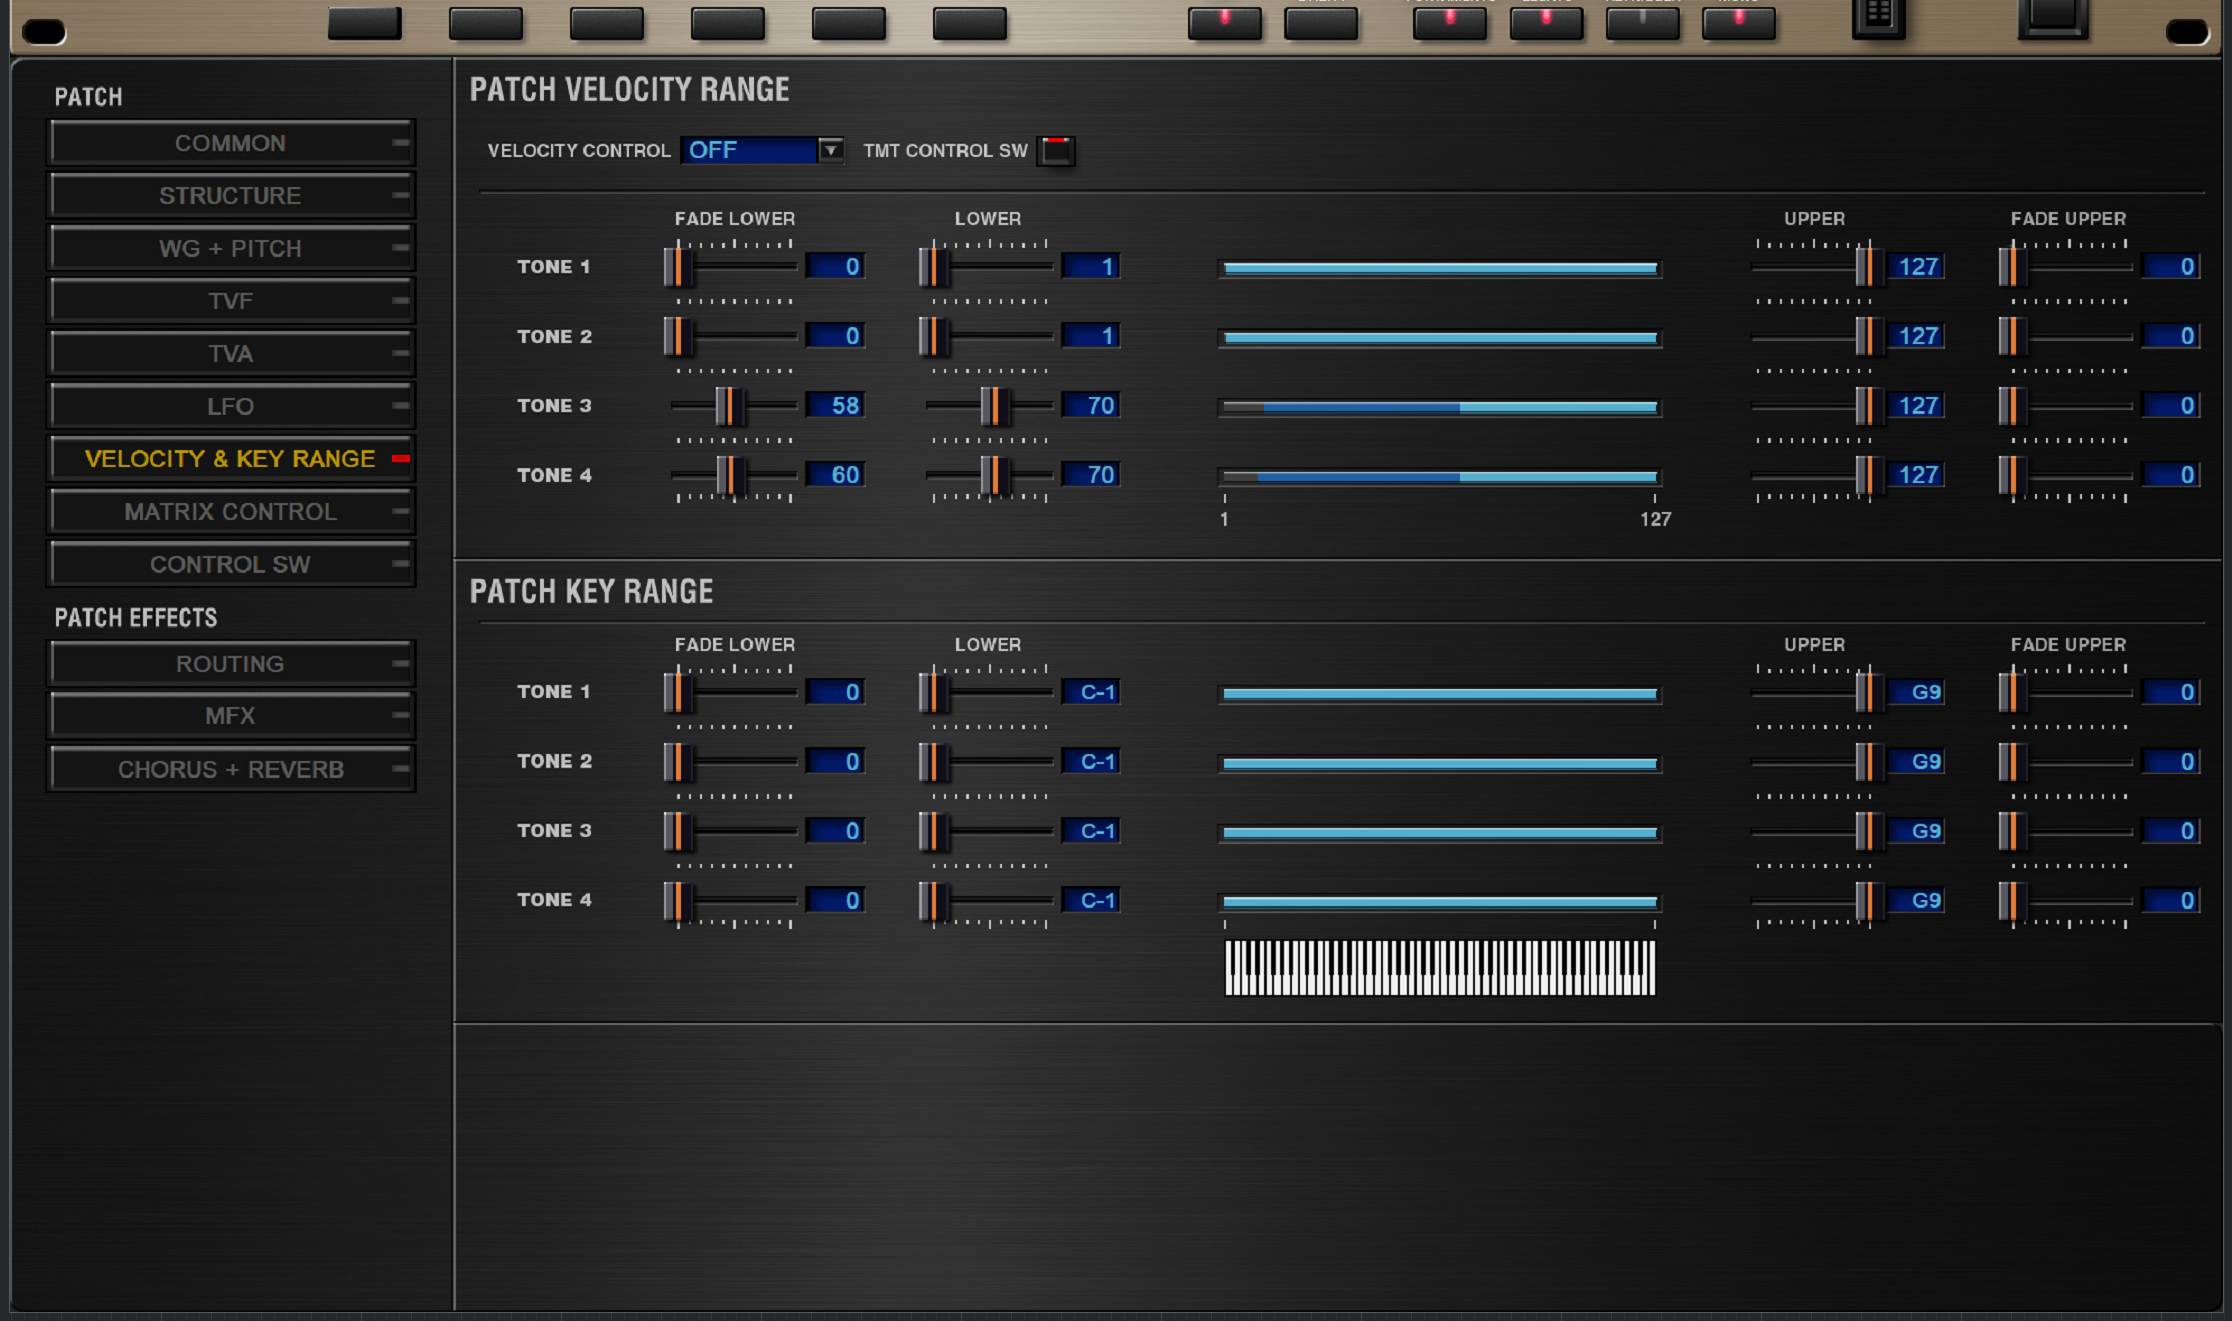Open the Routing effects page
Image resolution: width=2232 pixels, height=1321 pixels.
click(x=230, y=664)
